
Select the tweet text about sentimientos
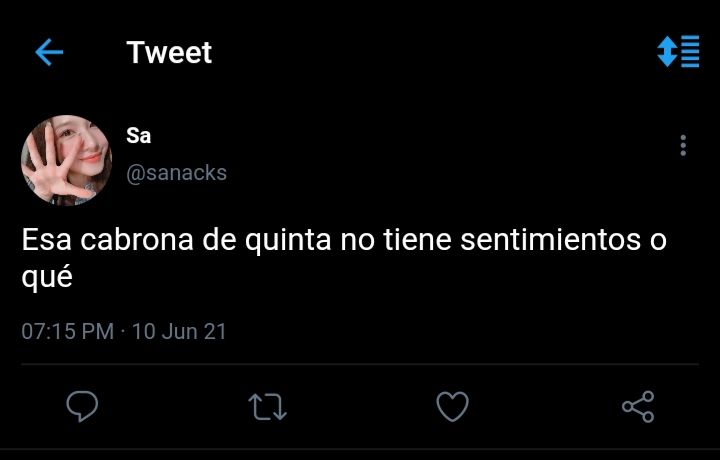click(x=344, y=258)
